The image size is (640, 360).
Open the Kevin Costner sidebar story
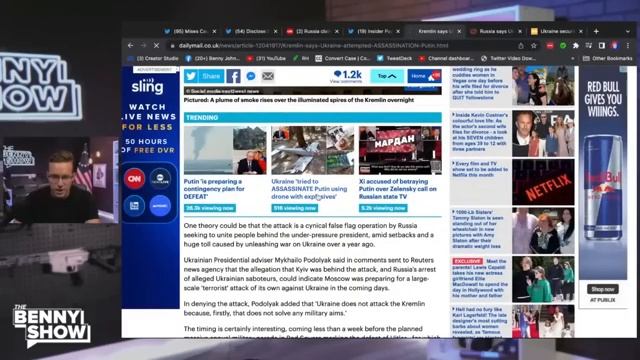coord(480,132)
